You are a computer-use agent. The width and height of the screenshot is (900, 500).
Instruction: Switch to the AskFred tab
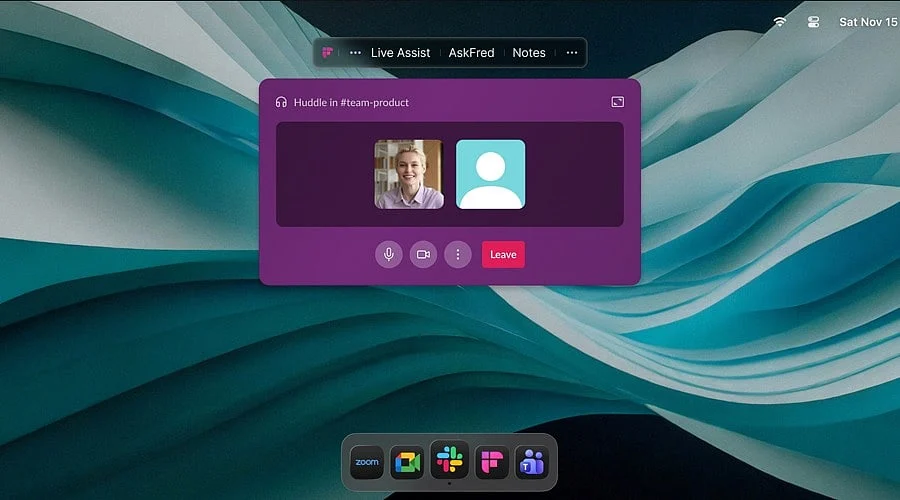coord(471,53)
